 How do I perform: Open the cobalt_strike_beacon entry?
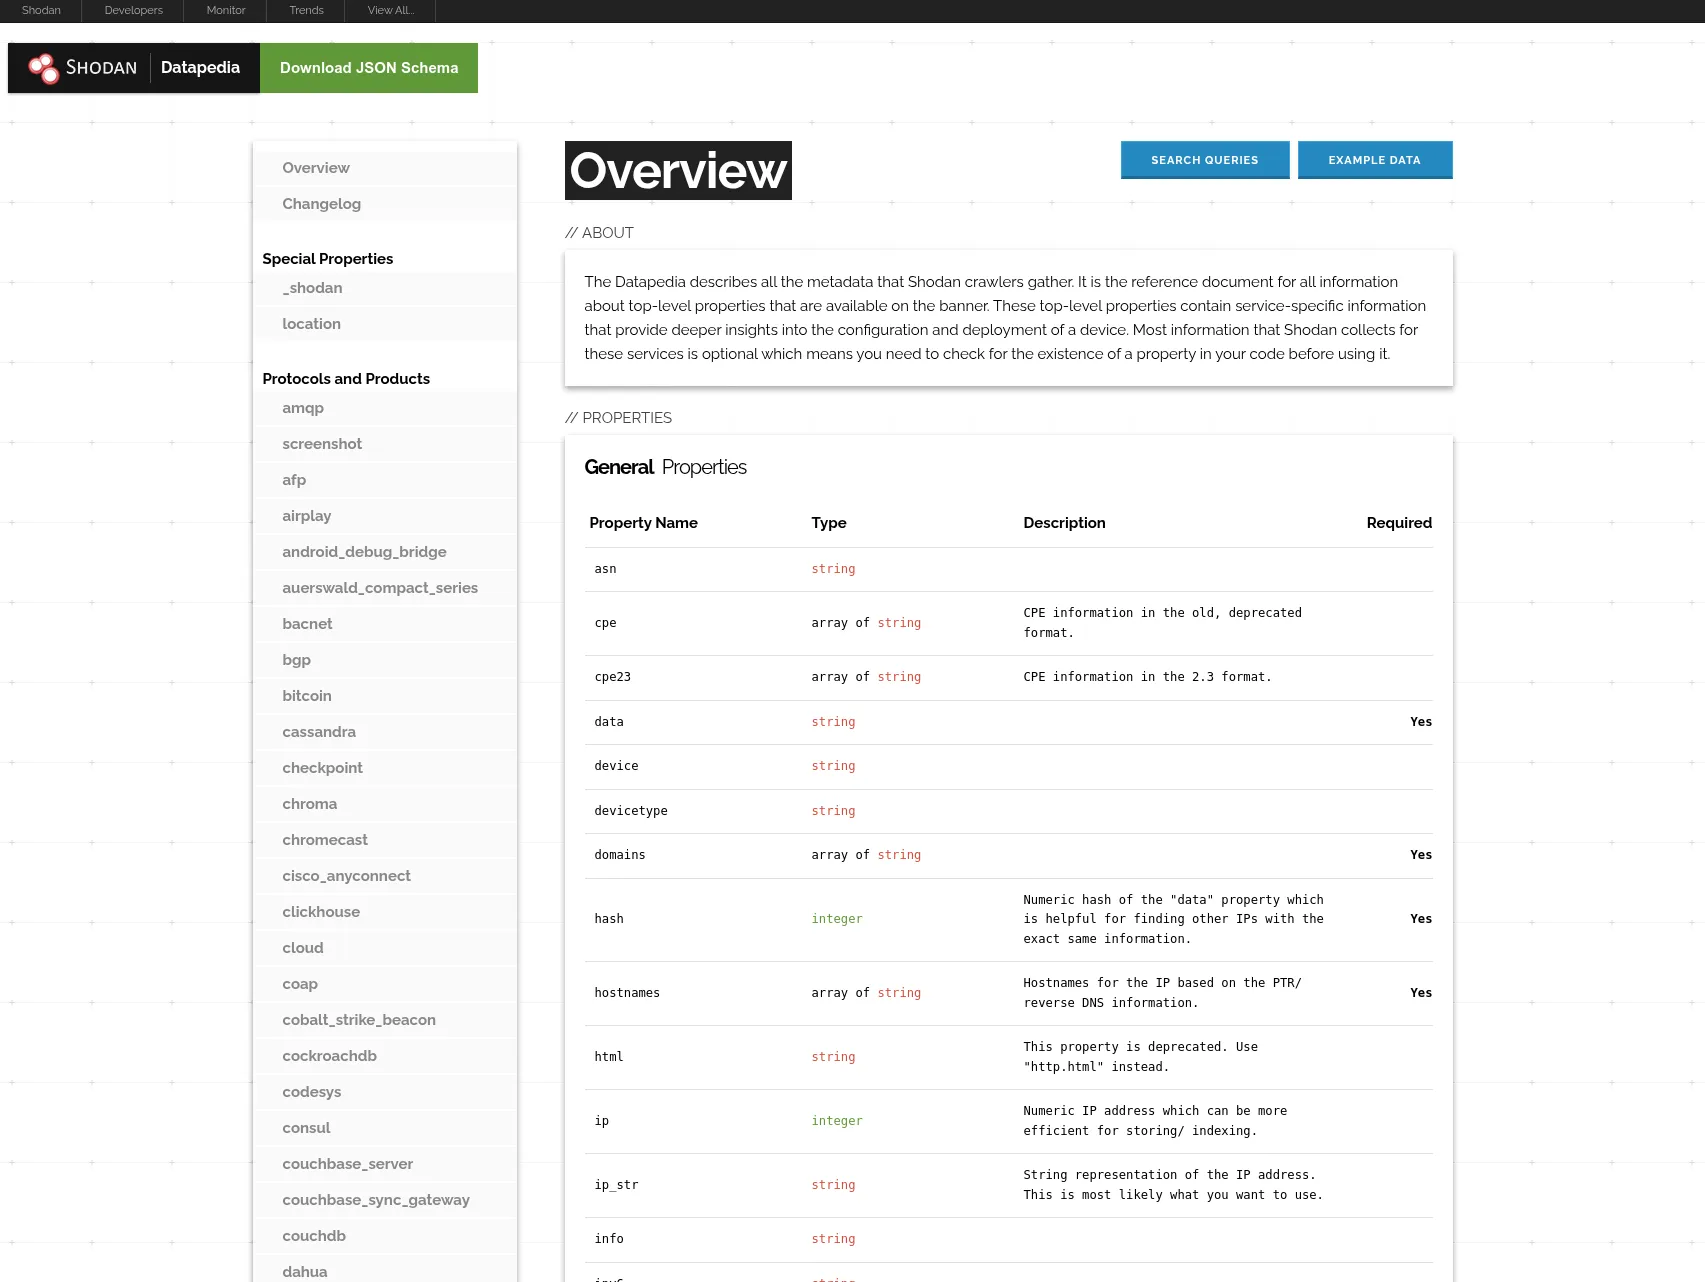(358, 1019)
